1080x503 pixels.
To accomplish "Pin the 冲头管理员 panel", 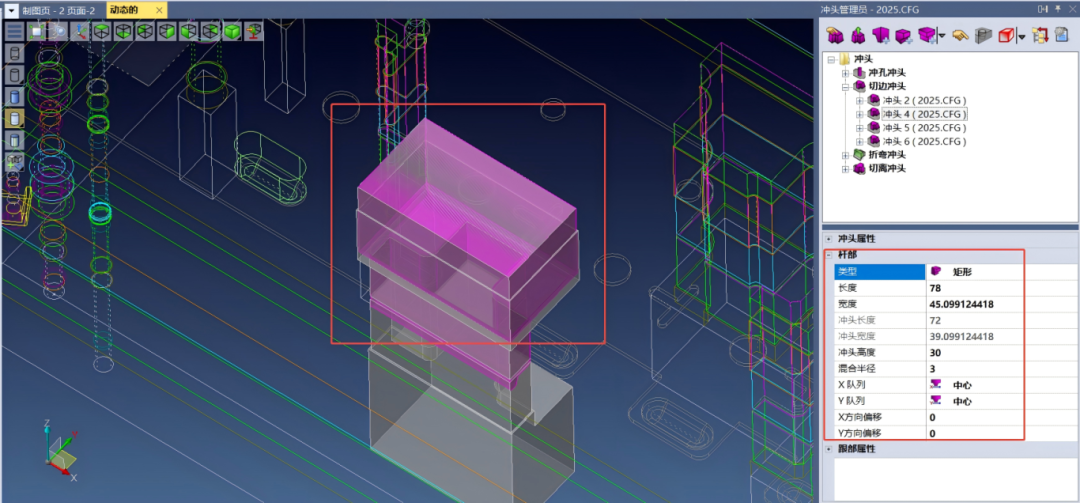I will point(1058,9).
